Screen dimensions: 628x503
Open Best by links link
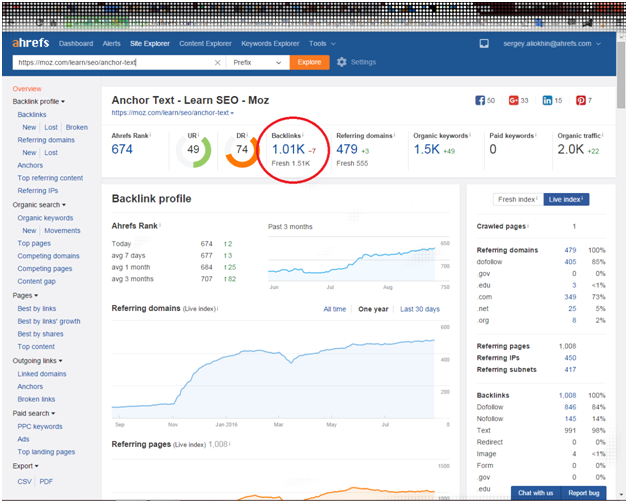37,309
